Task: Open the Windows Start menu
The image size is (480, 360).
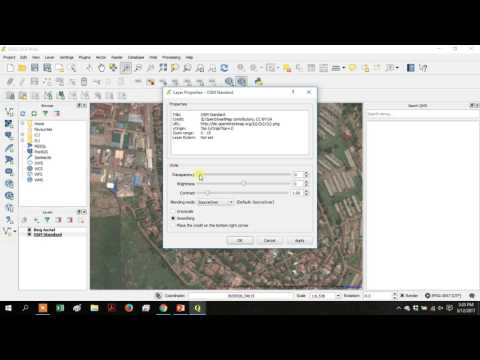Action: click(8, 308)
